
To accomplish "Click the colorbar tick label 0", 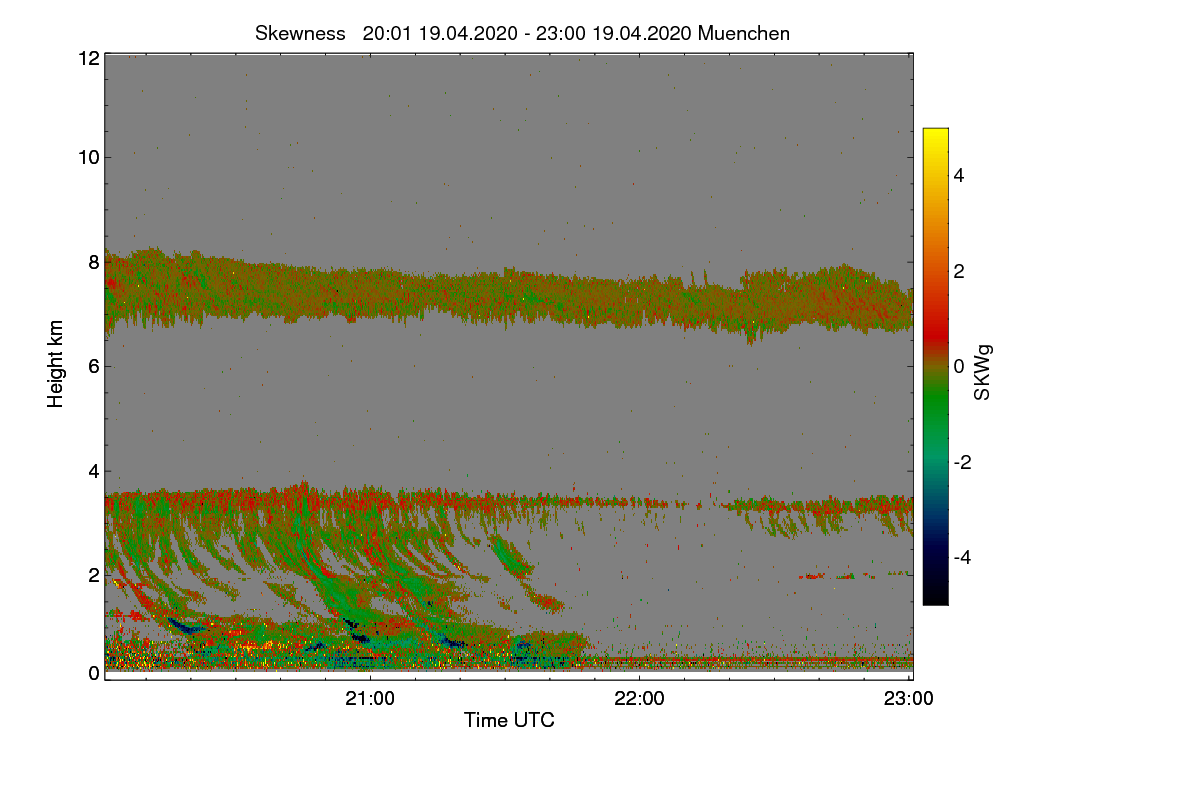I will (x=959, y=366).
